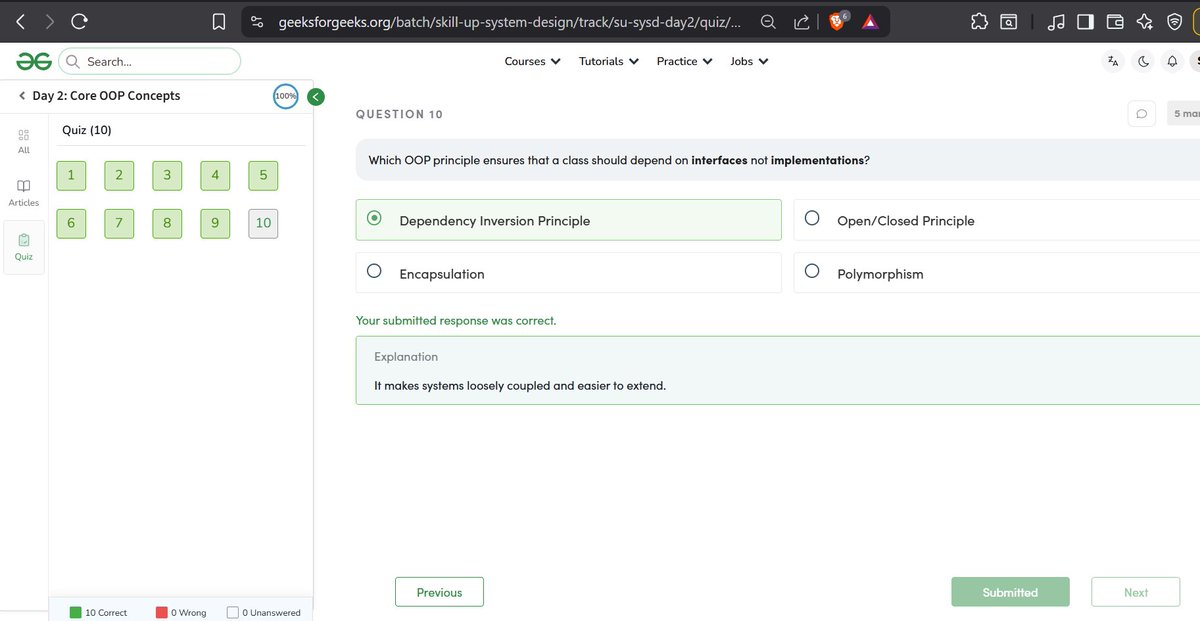Open the Leo AI sparkle icon
Screen dimensions: 1200x621
[1145, 21]
